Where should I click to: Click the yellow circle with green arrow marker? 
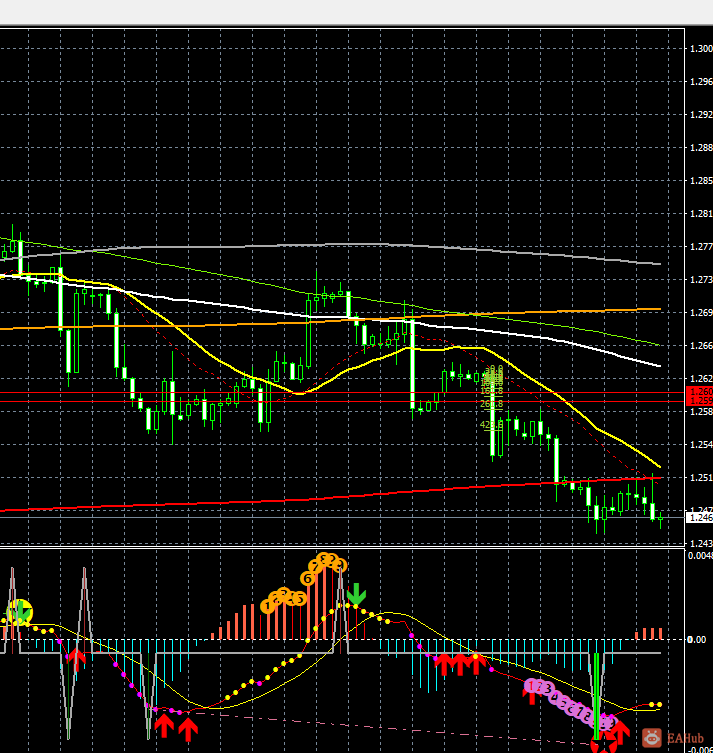(19, 612)
